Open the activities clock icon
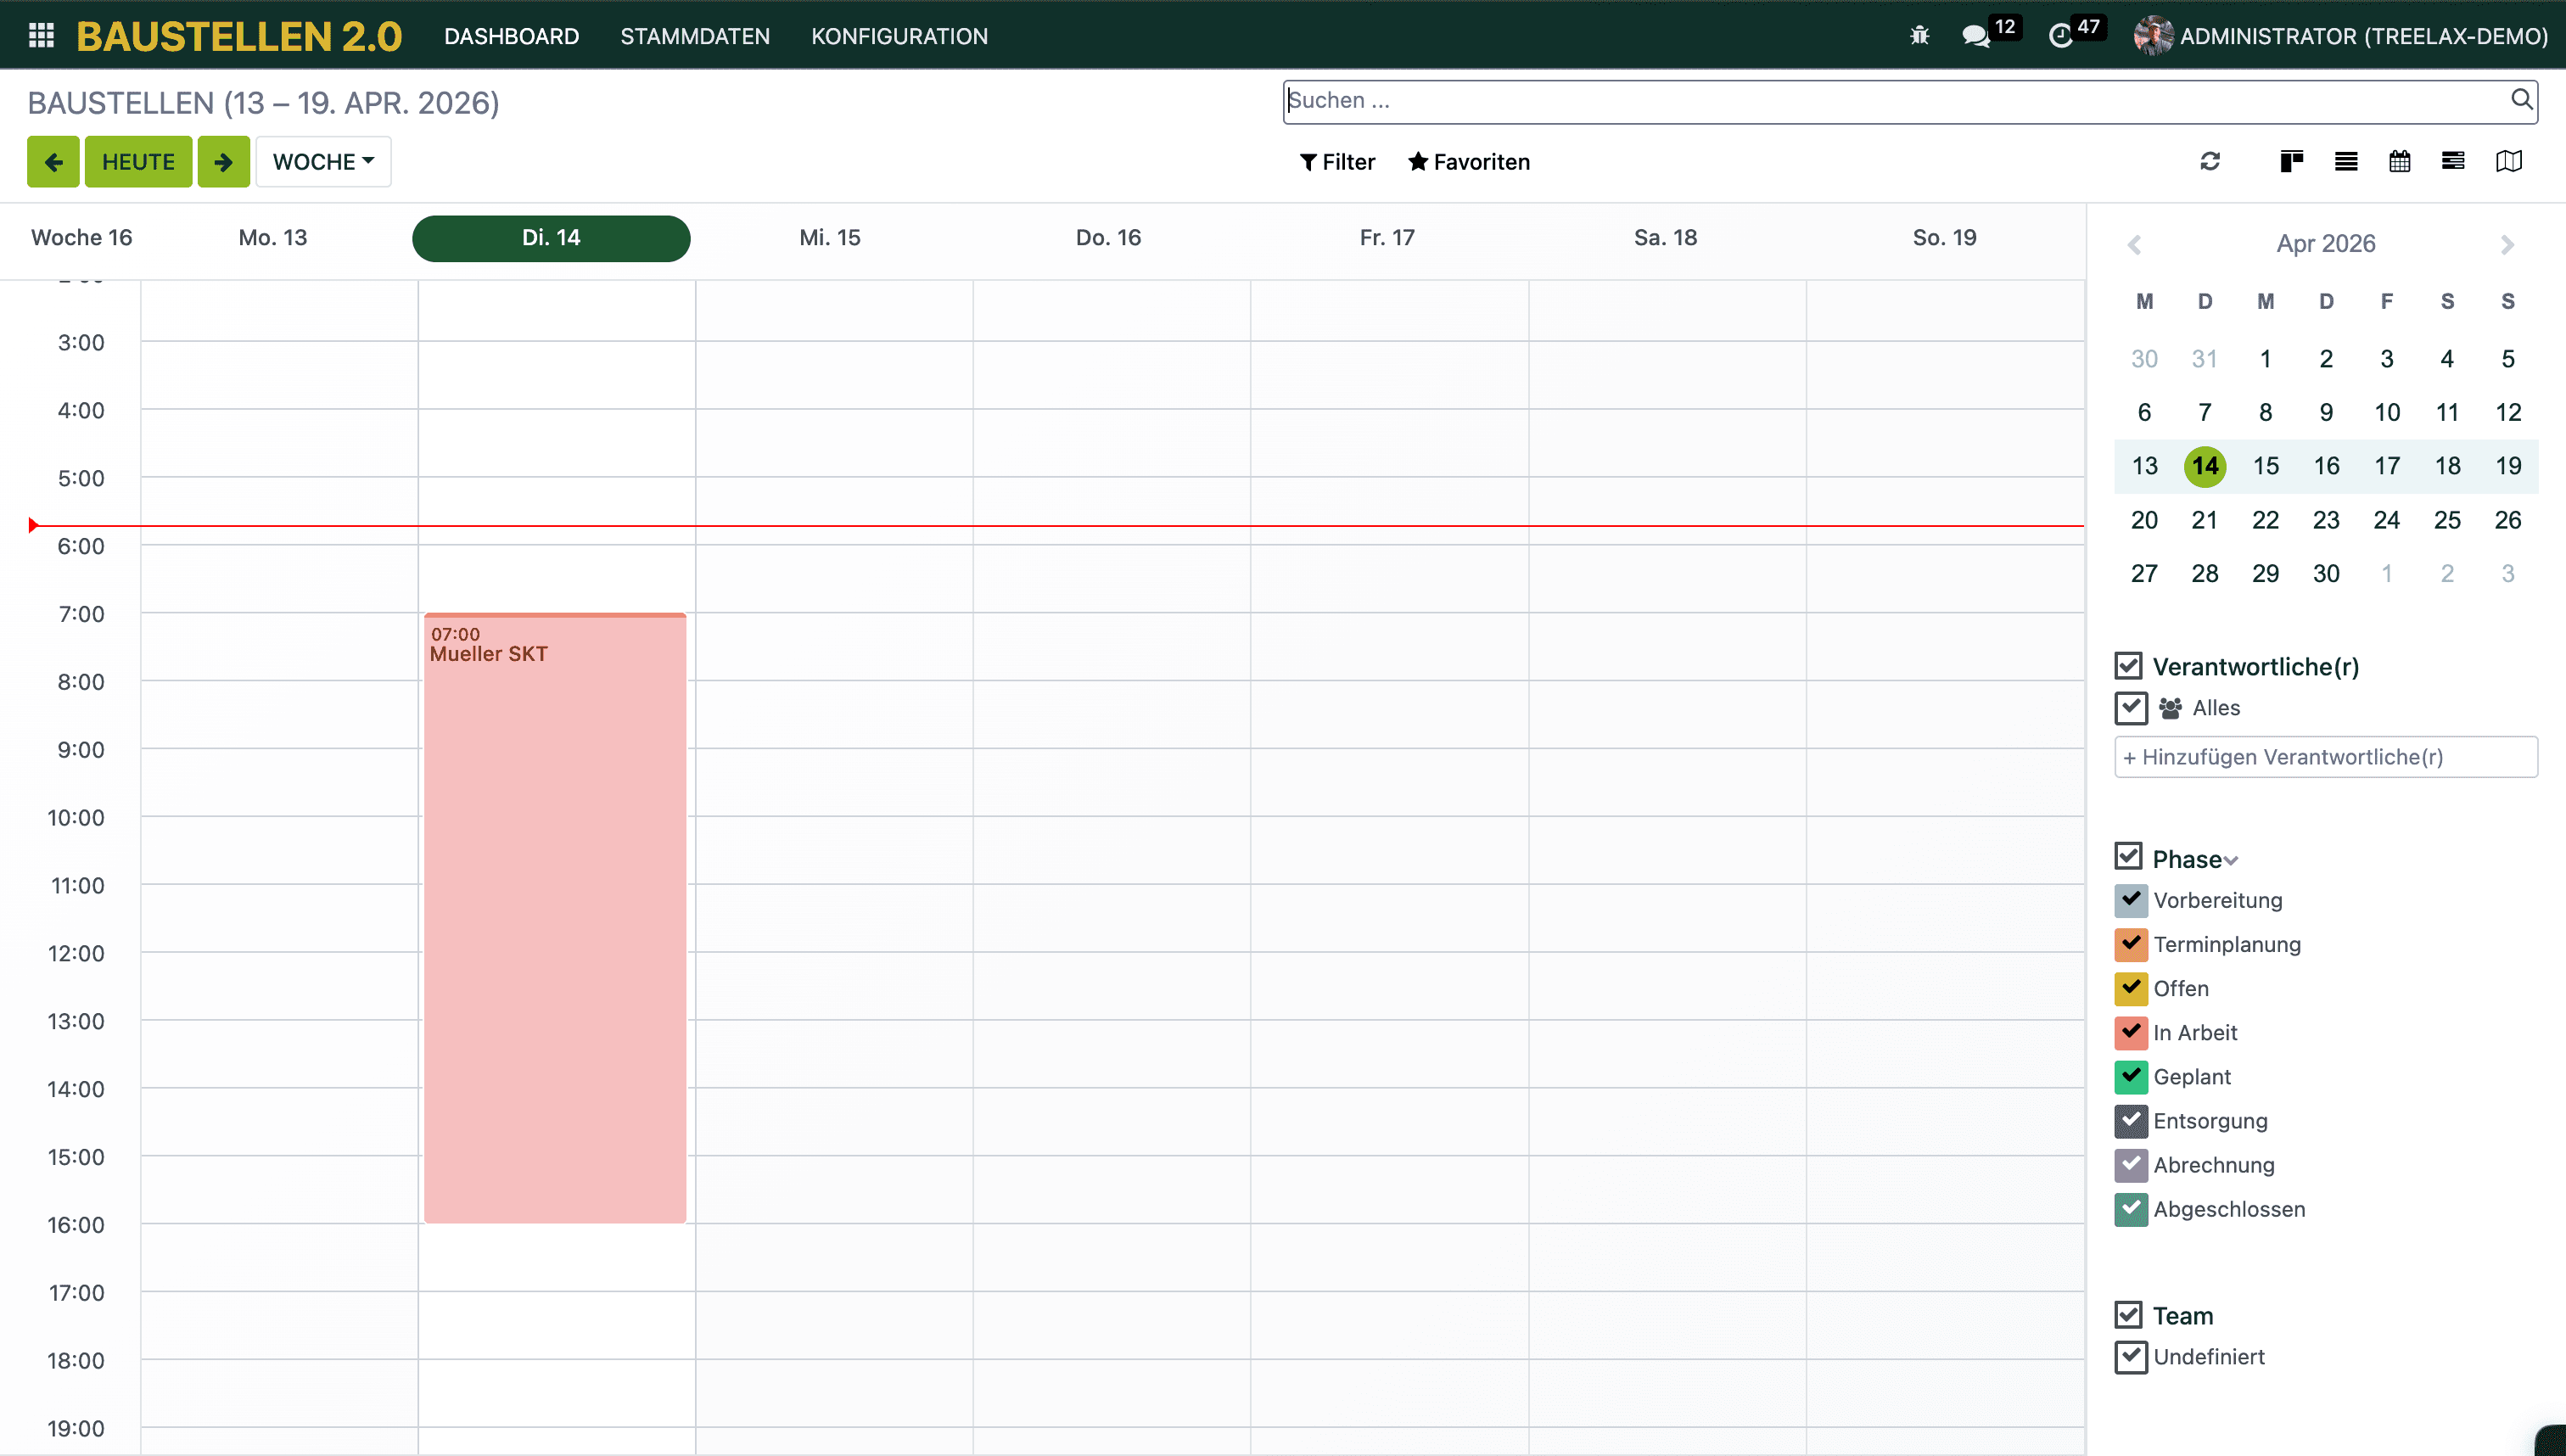 coord(2060,36)
